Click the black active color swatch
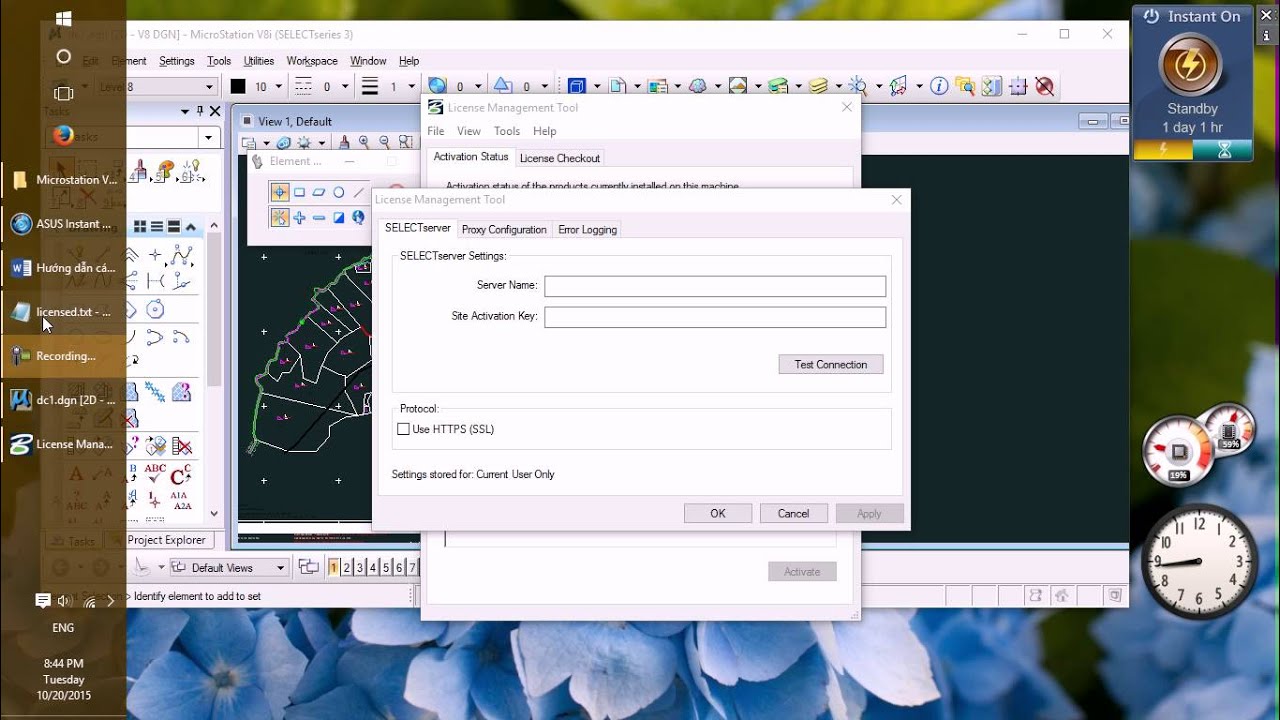1280x720 pixels. (x=238, y=87)
